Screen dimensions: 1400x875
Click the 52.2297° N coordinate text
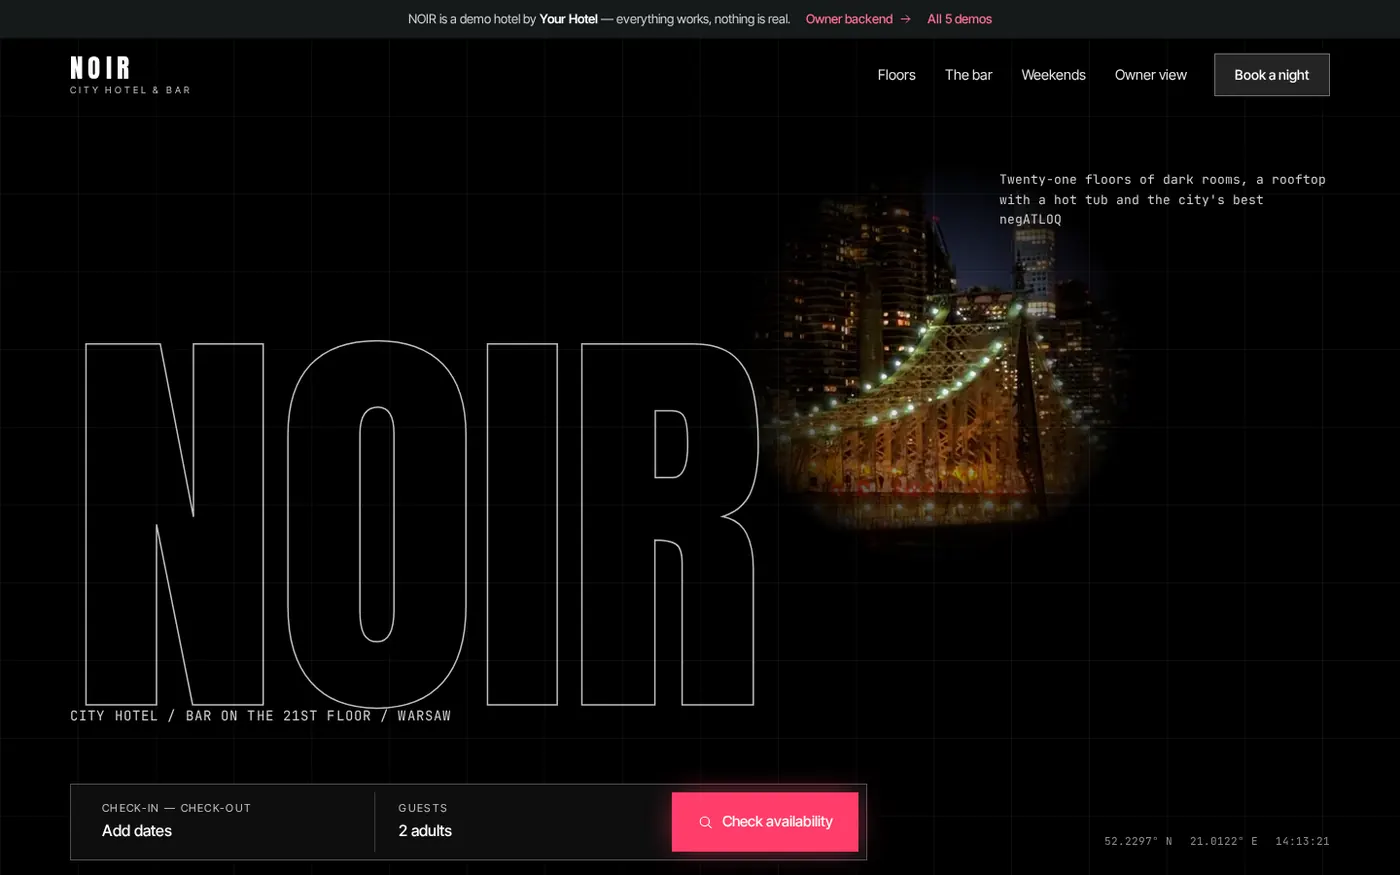[1138, 841]
